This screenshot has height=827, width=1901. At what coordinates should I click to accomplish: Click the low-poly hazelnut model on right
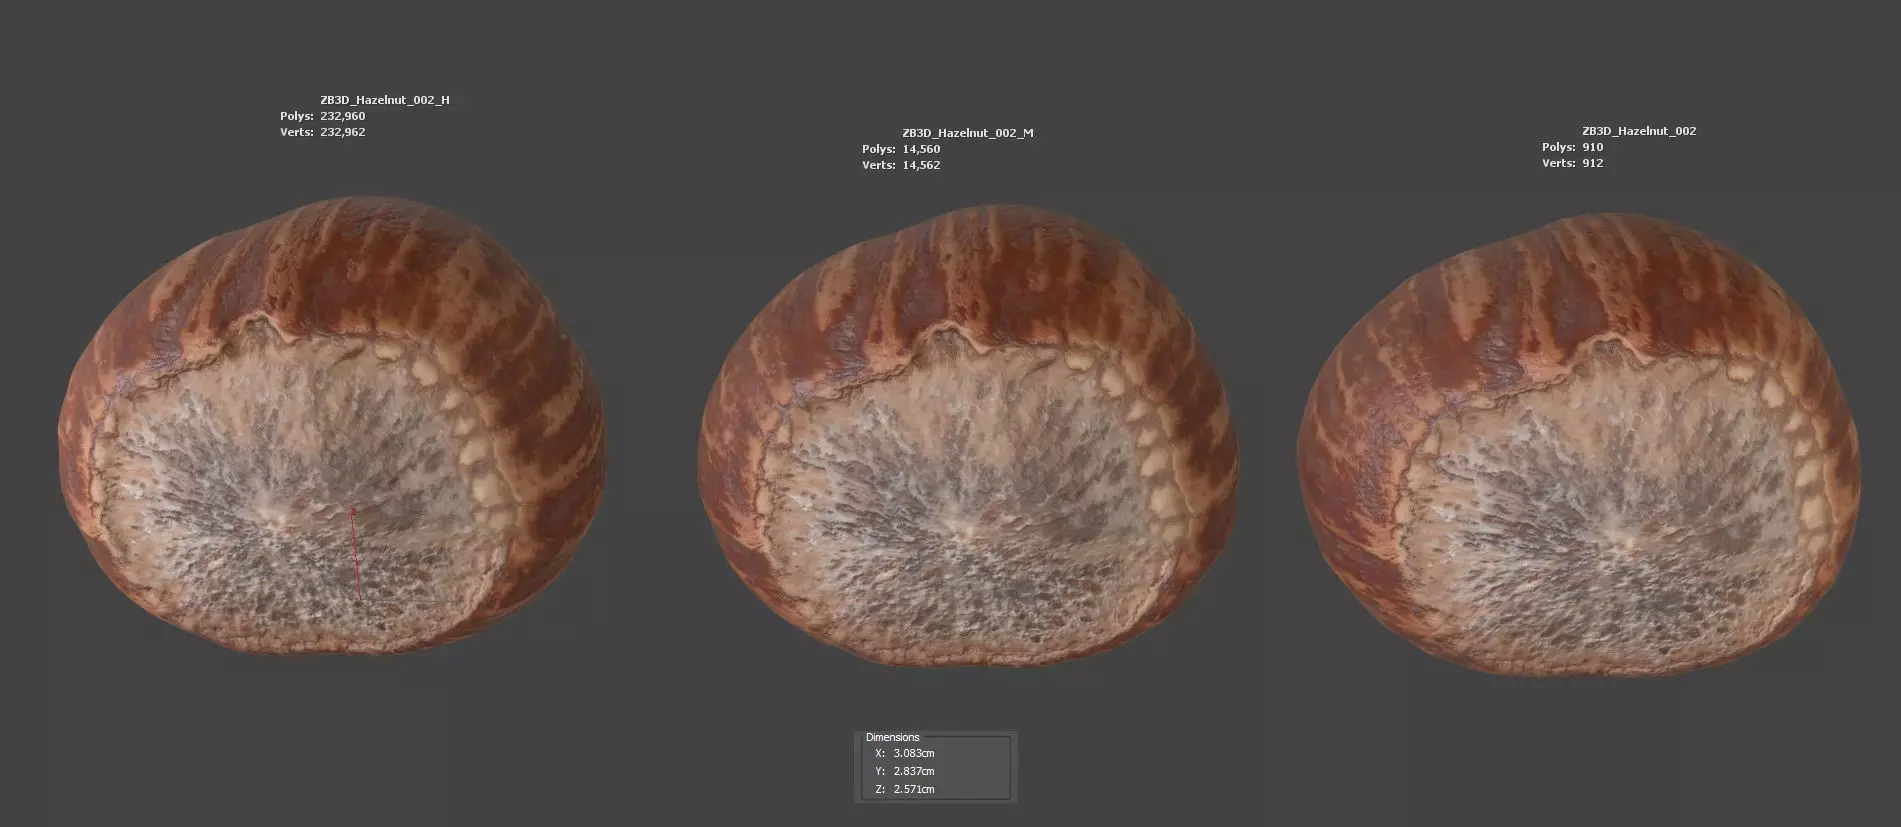tap(1579, 446)
